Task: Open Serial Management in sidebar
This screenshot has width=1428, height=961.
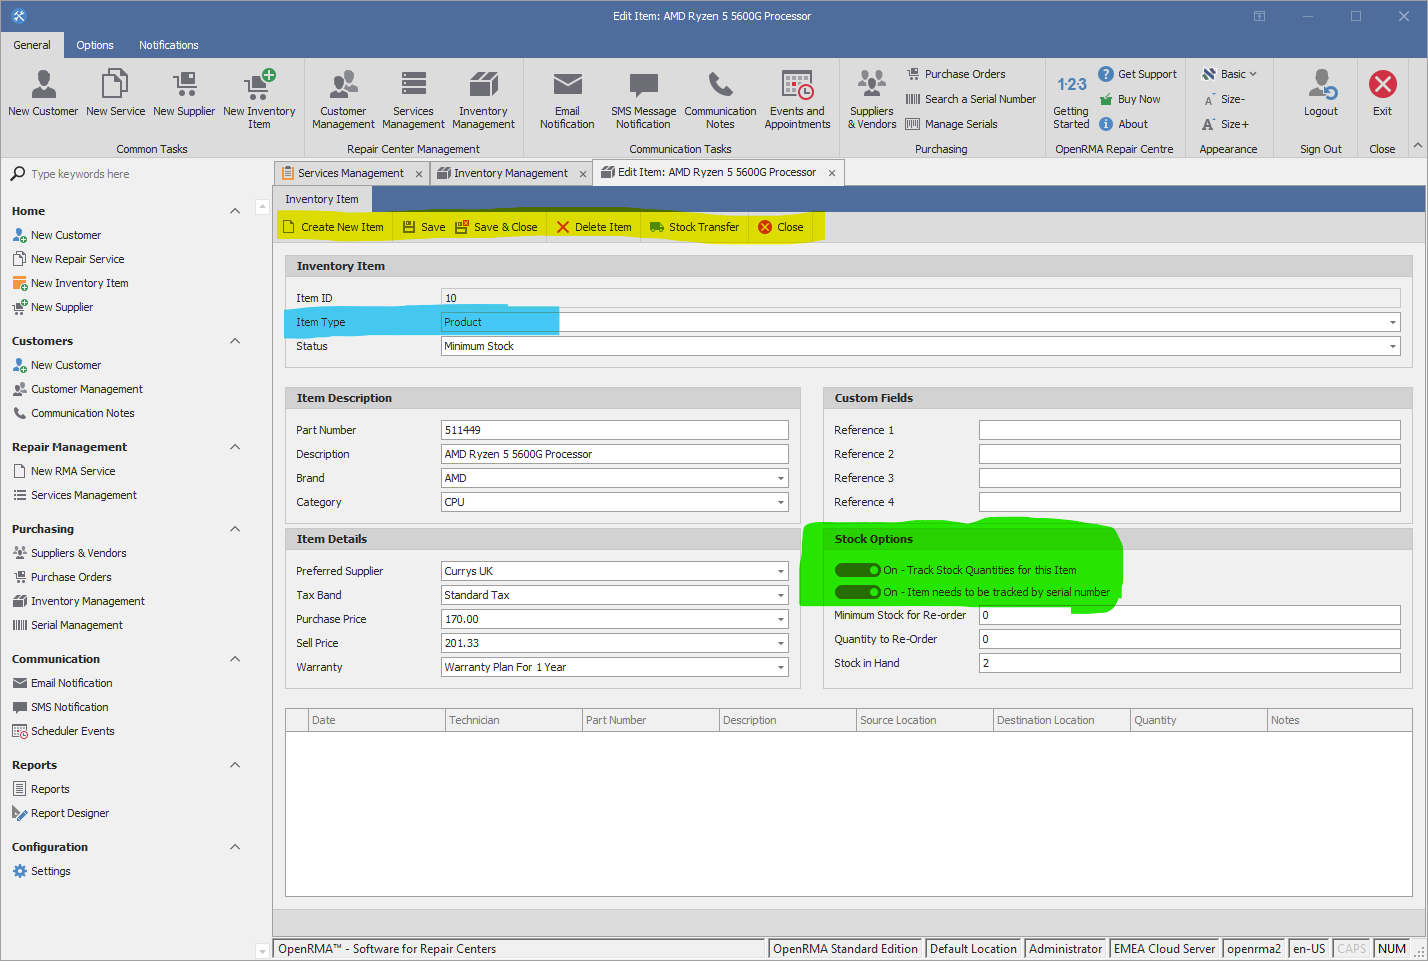Action: (68, 625)
